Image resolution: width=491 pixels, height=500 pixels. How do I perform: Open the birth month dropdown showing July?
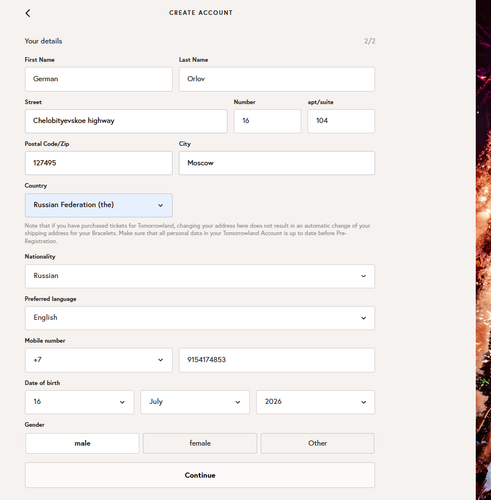pyautogui.click(x=195, y=402)
